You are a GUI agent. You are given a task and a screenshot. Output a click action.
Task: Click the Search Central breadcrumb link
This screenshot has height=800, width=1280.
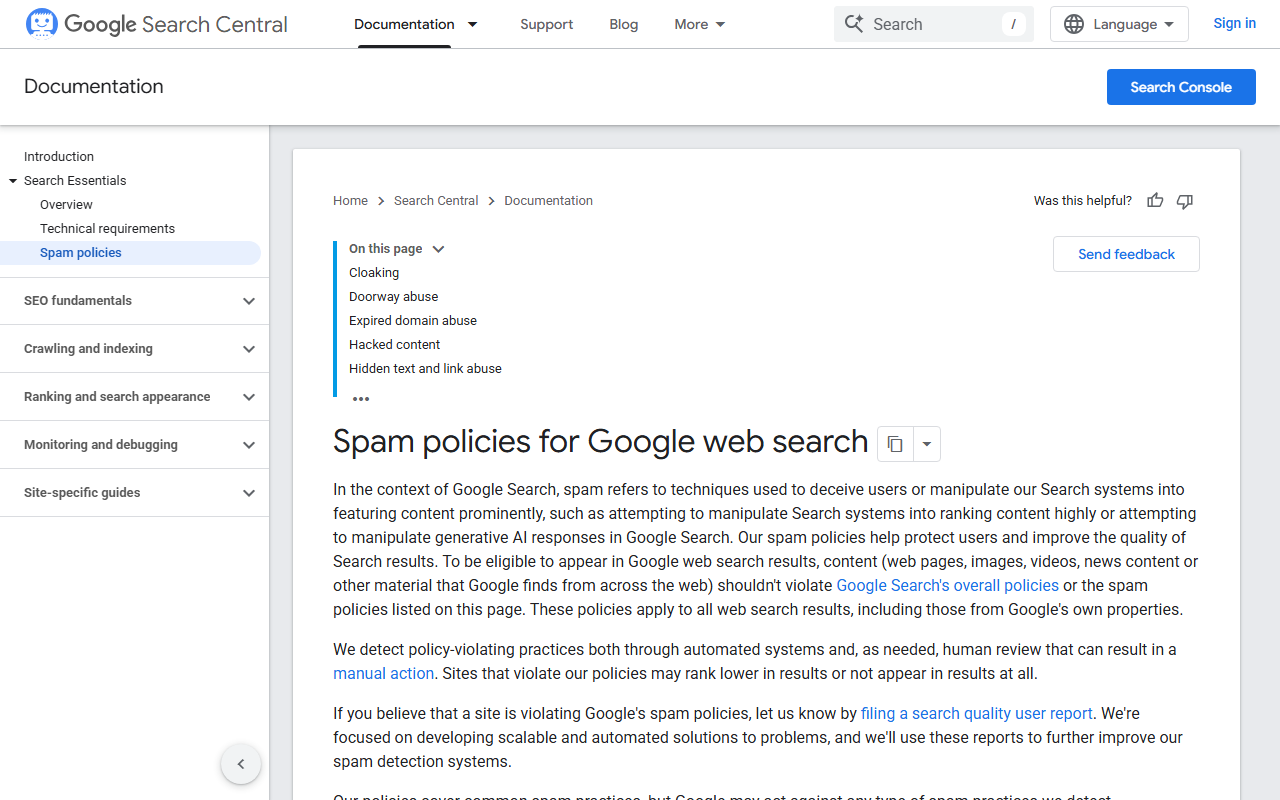click(436, 201)
